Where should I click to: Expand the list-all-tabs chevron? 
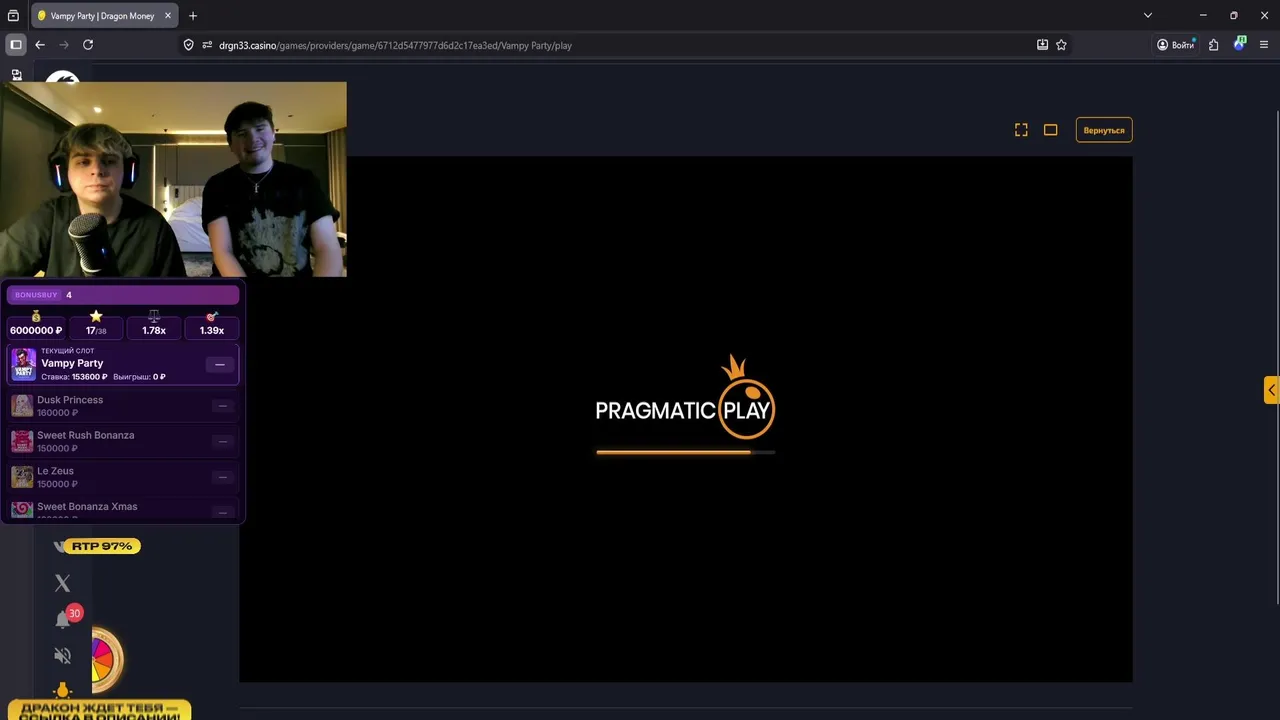click(x=1148, y=15)
